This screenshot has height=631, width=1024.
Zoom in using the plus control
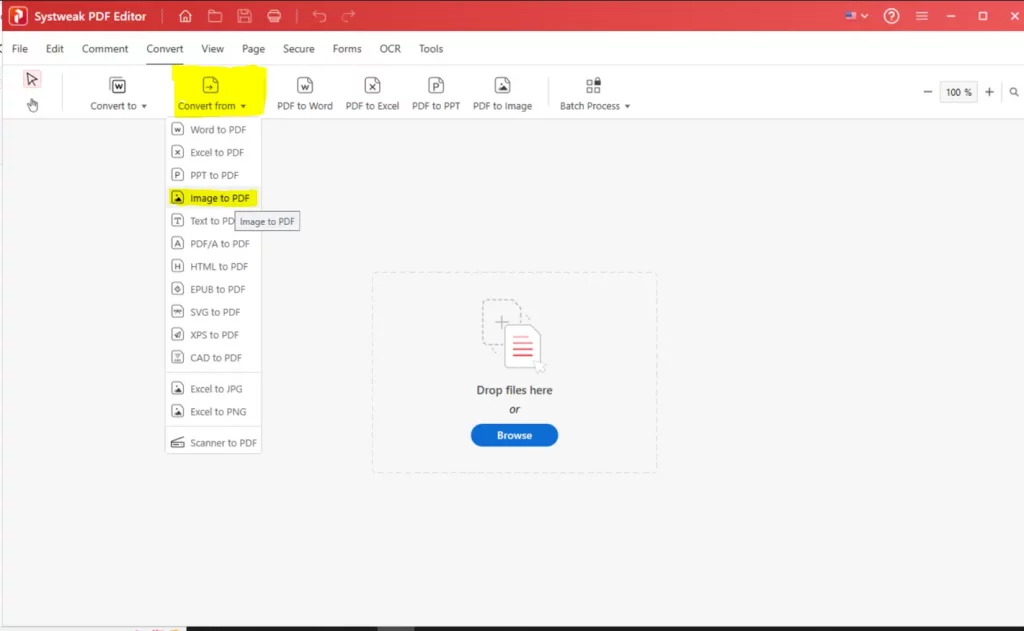(989, 91)
